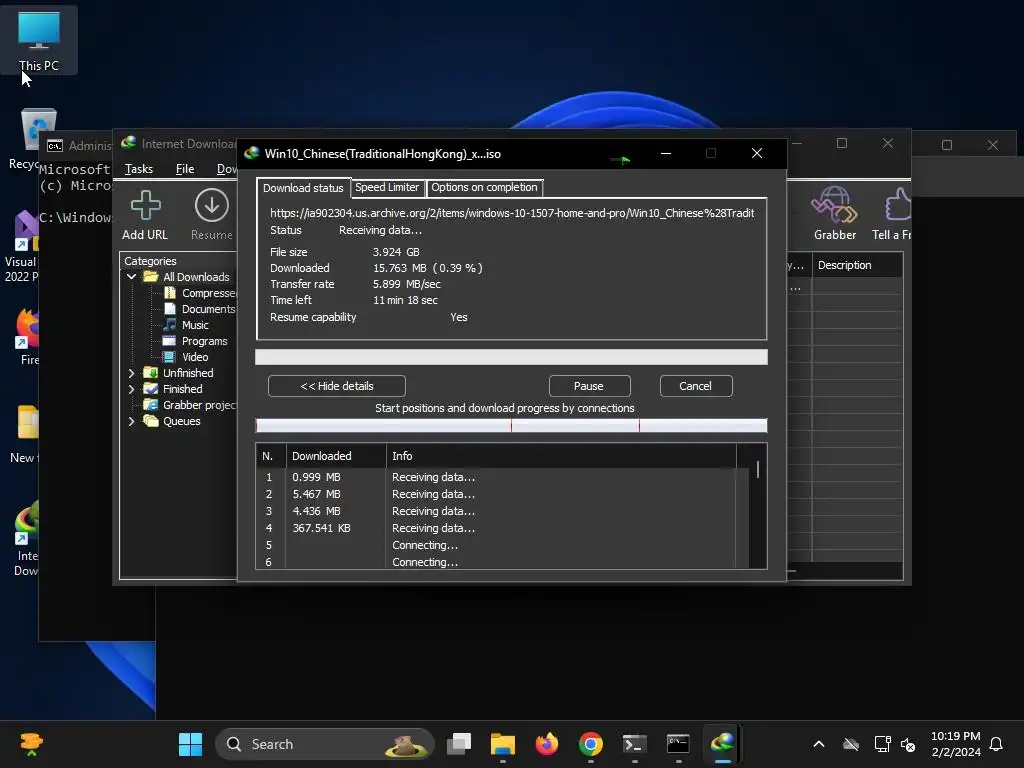Click the Resume download toolbar icon
This screenshot has width=1024, height=768.
pyautogui.click(x=212, y=215)
